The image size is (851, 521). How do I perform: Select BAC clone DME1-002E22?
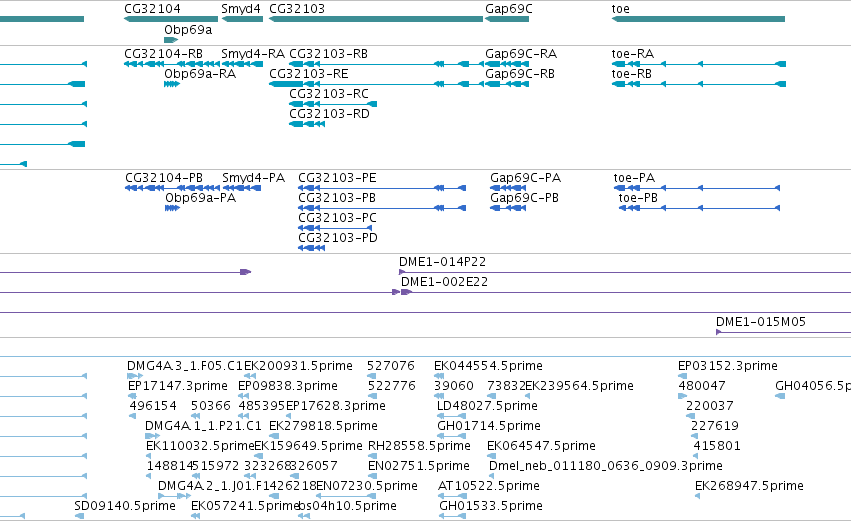(x=444, y=282)
